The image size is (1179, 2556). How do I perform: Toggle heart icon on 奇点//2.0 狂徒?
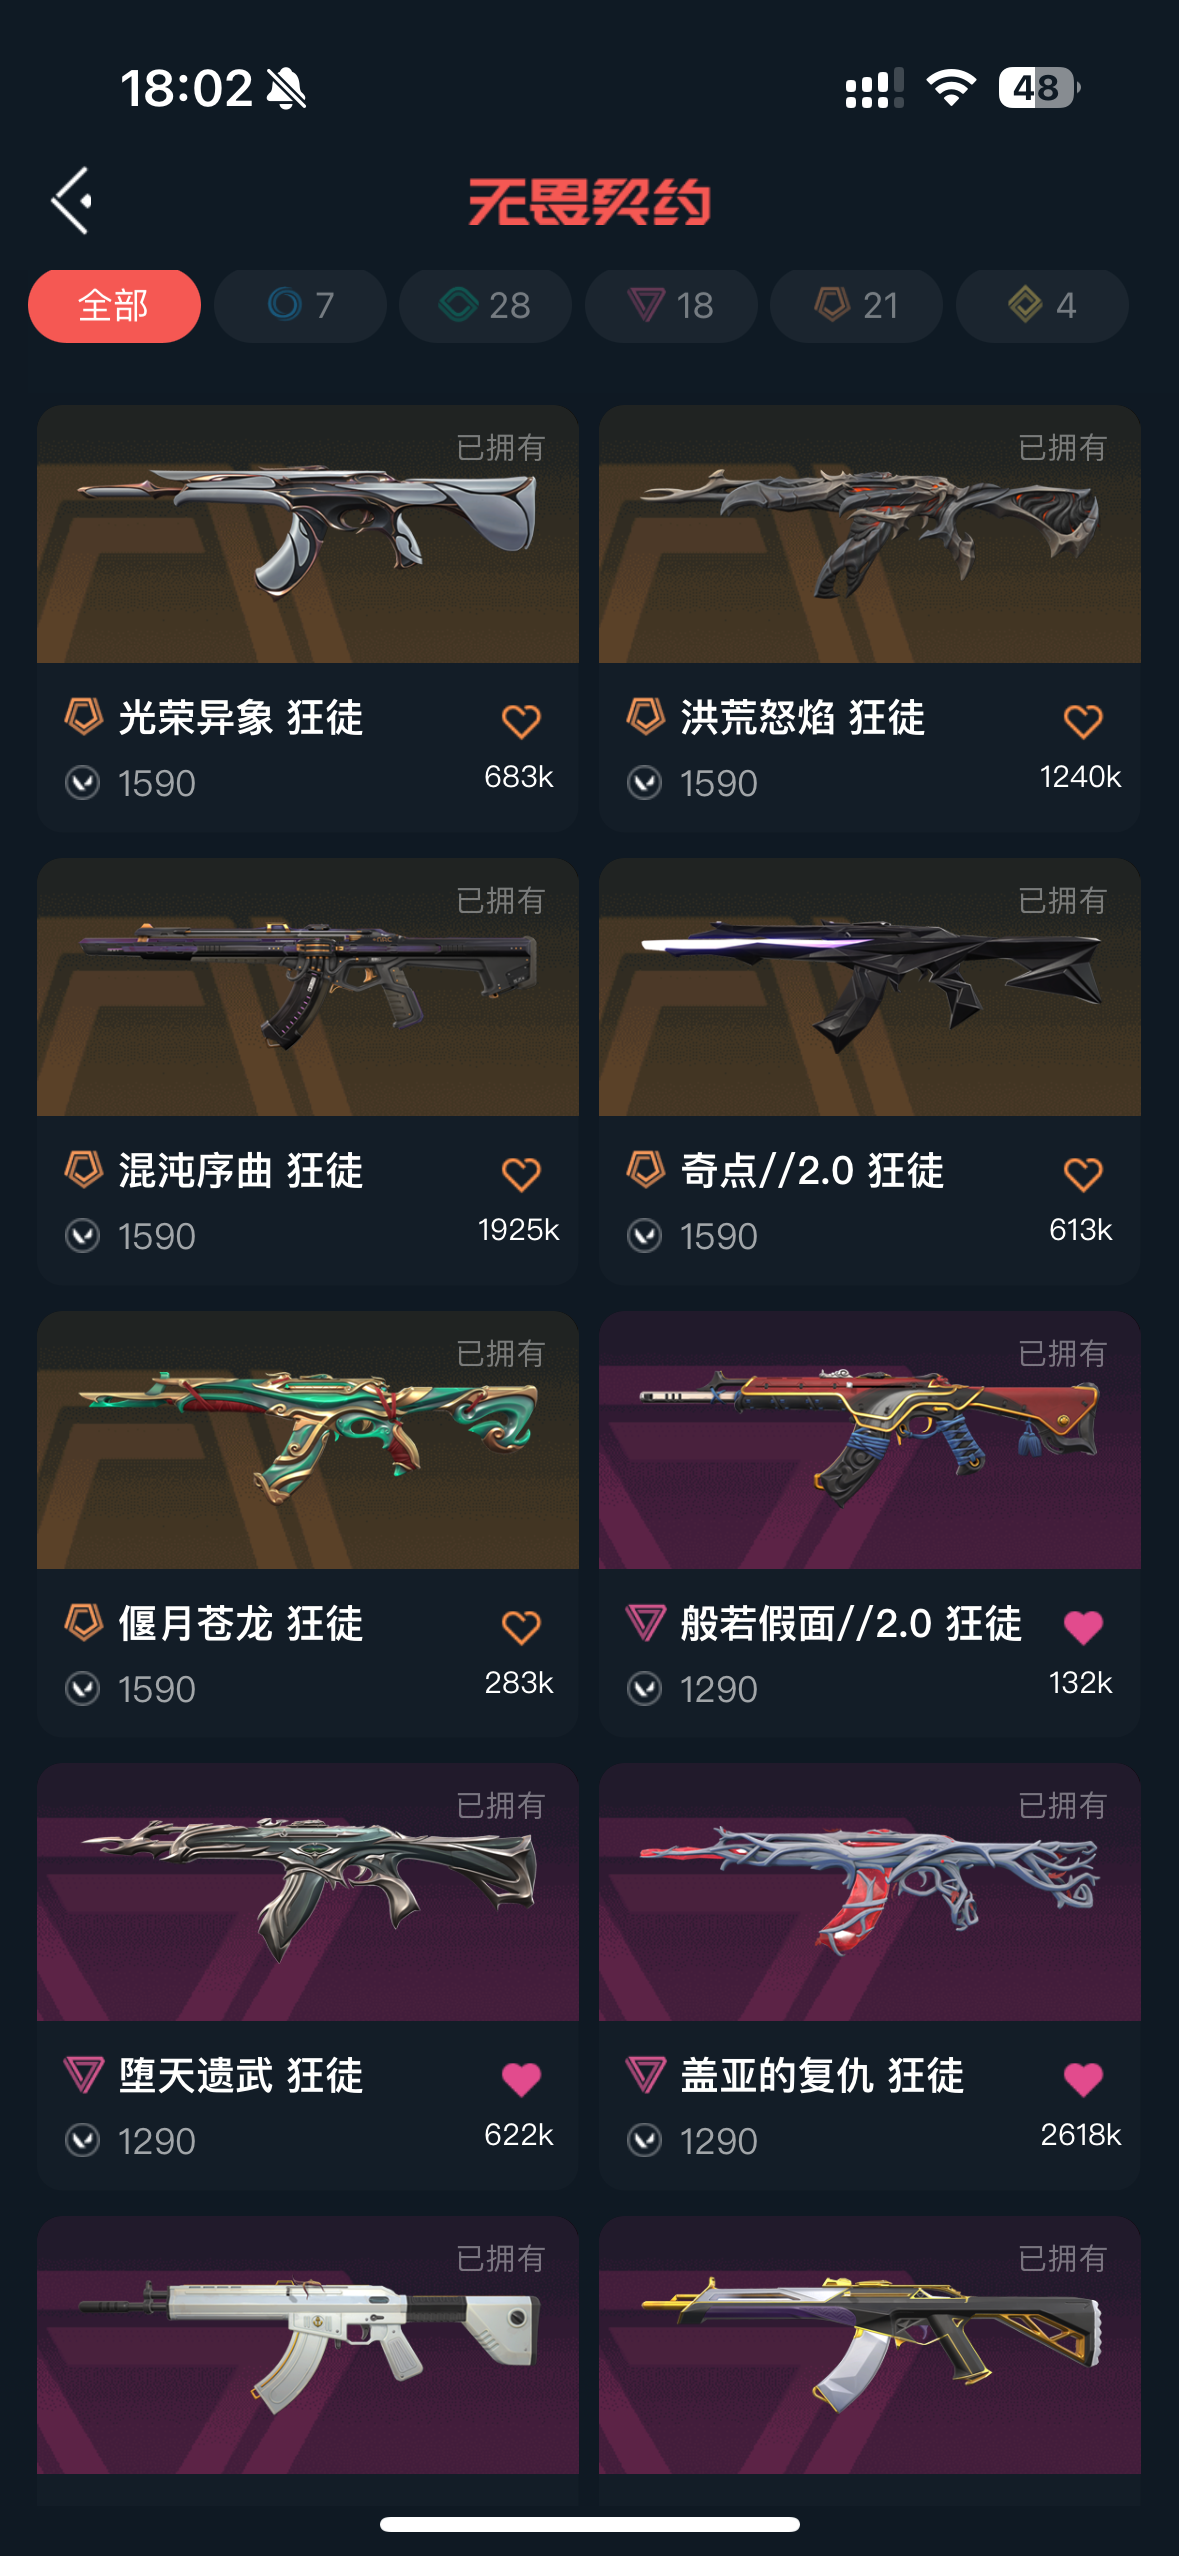[1083, 1174]
